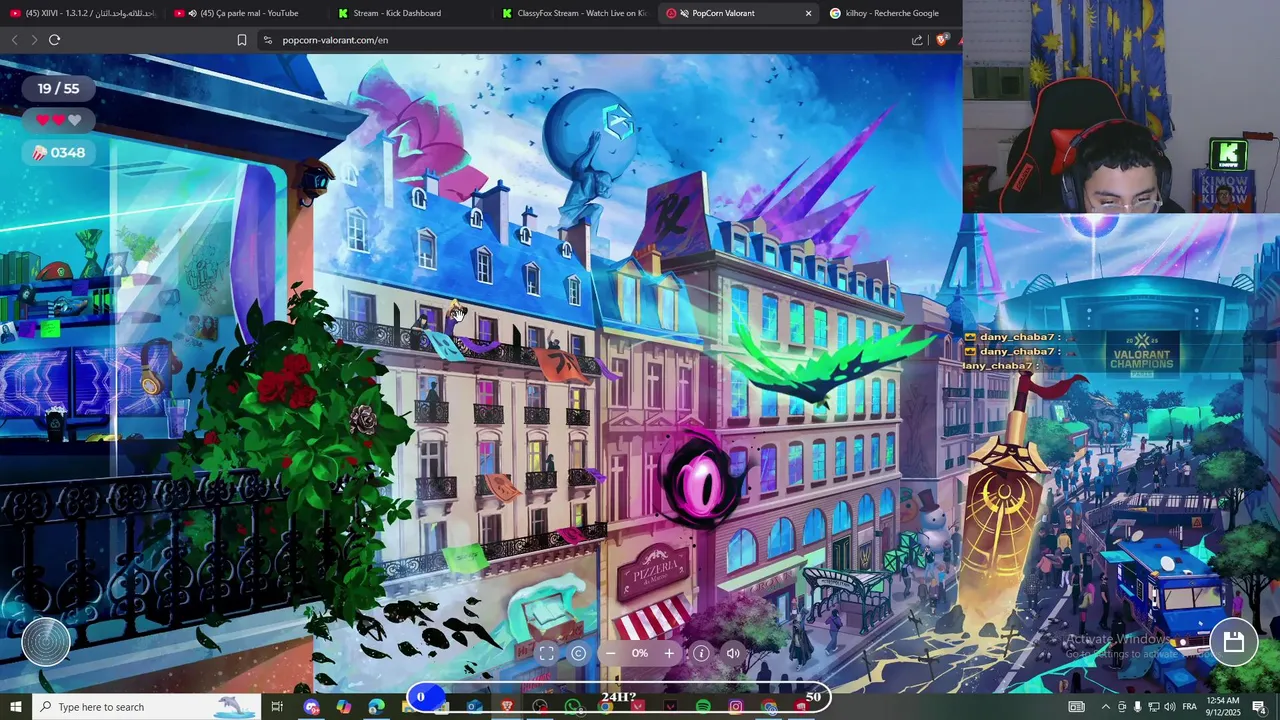The image size is (1280, 720).
Task: Go back in browser history
Action: pos(14,40)
